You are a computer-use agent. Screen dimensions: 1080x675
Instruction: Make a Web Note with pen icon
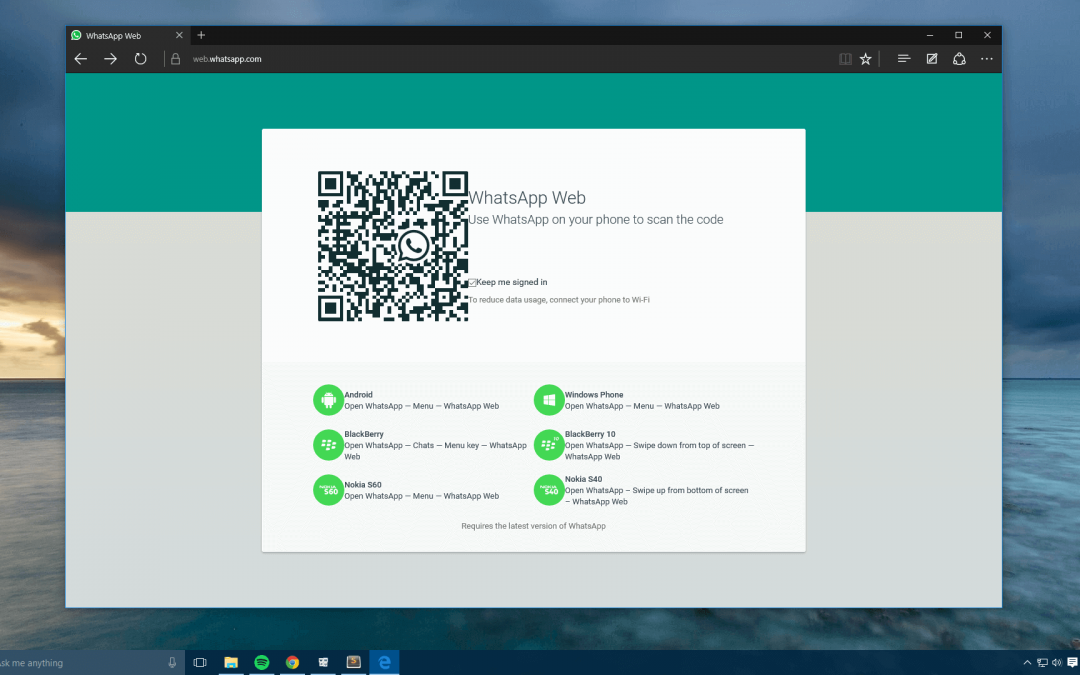click(x=932, y=59)
